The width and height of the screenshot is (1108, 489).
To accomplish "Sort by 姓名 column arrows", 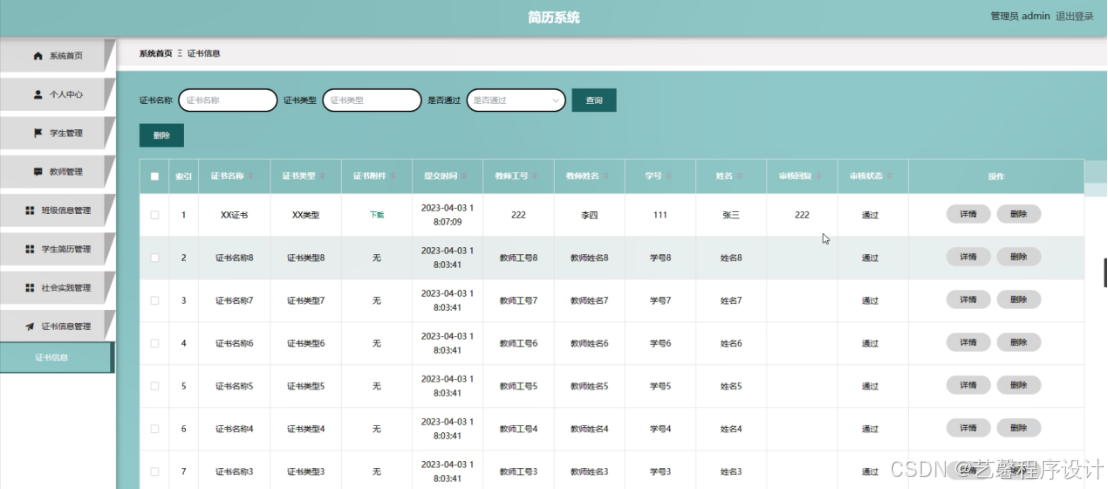I will [740, 176].
